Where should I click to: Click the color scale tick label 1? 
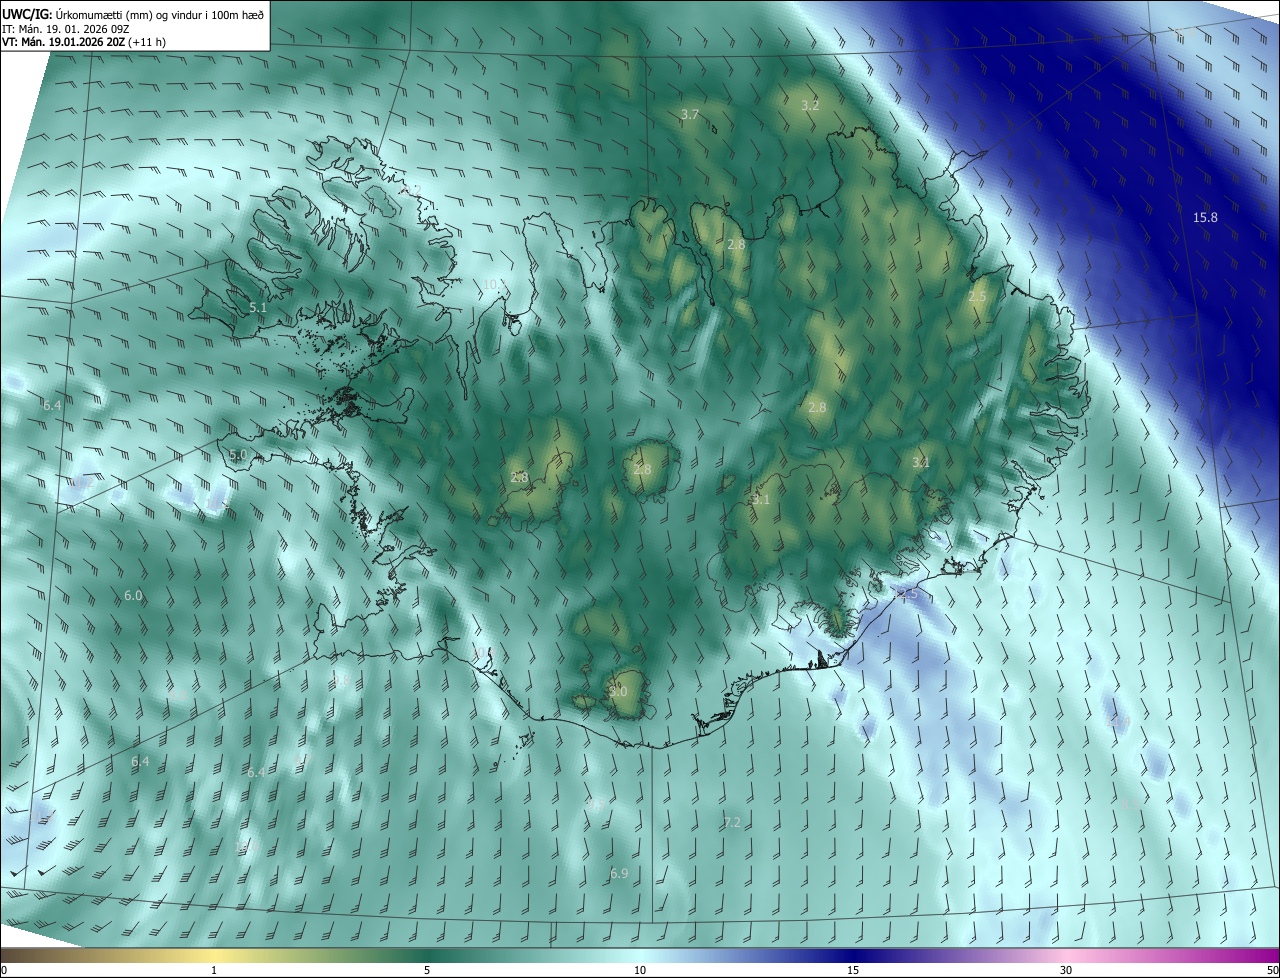(x=214, y=970)
